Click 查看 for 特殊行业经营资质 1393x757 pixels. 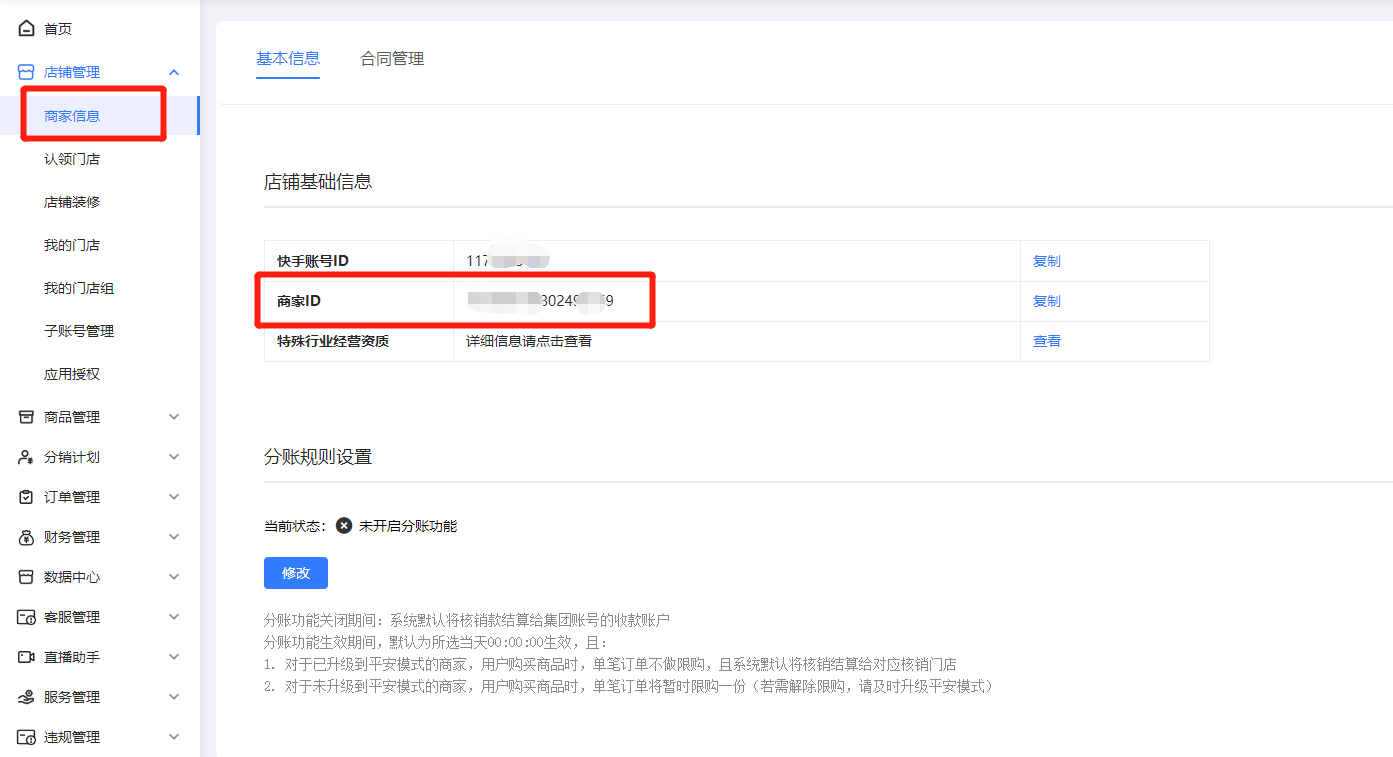pos(1046,341)
